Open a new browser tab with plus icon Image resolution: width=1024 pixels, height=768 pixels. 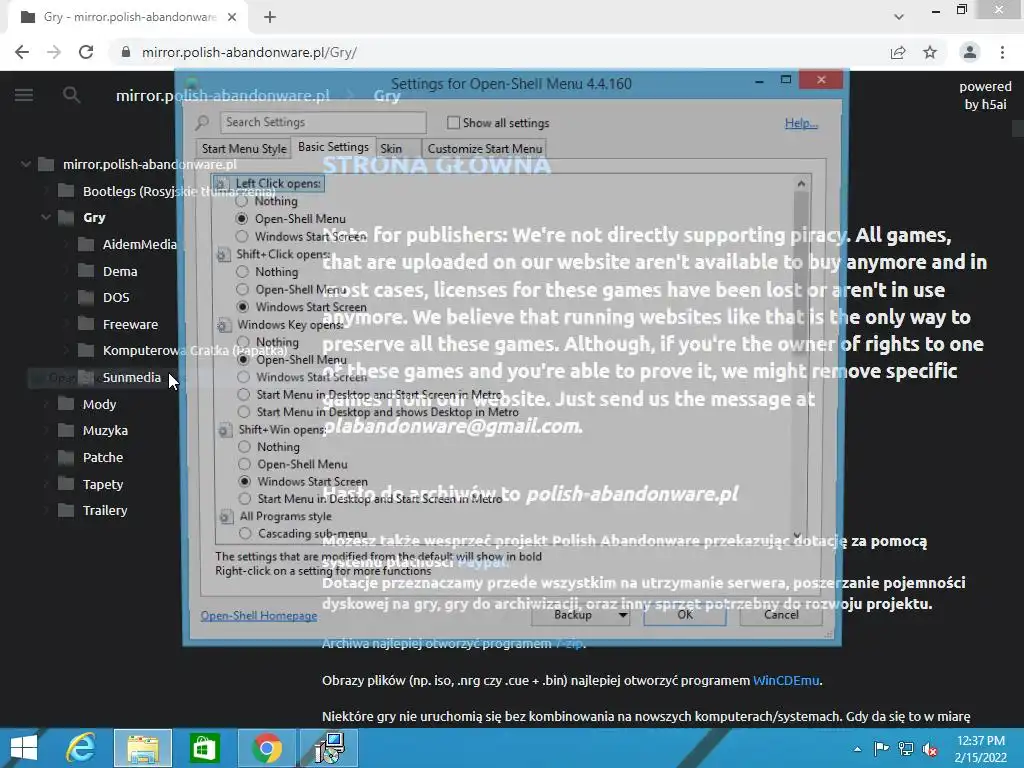270,17
